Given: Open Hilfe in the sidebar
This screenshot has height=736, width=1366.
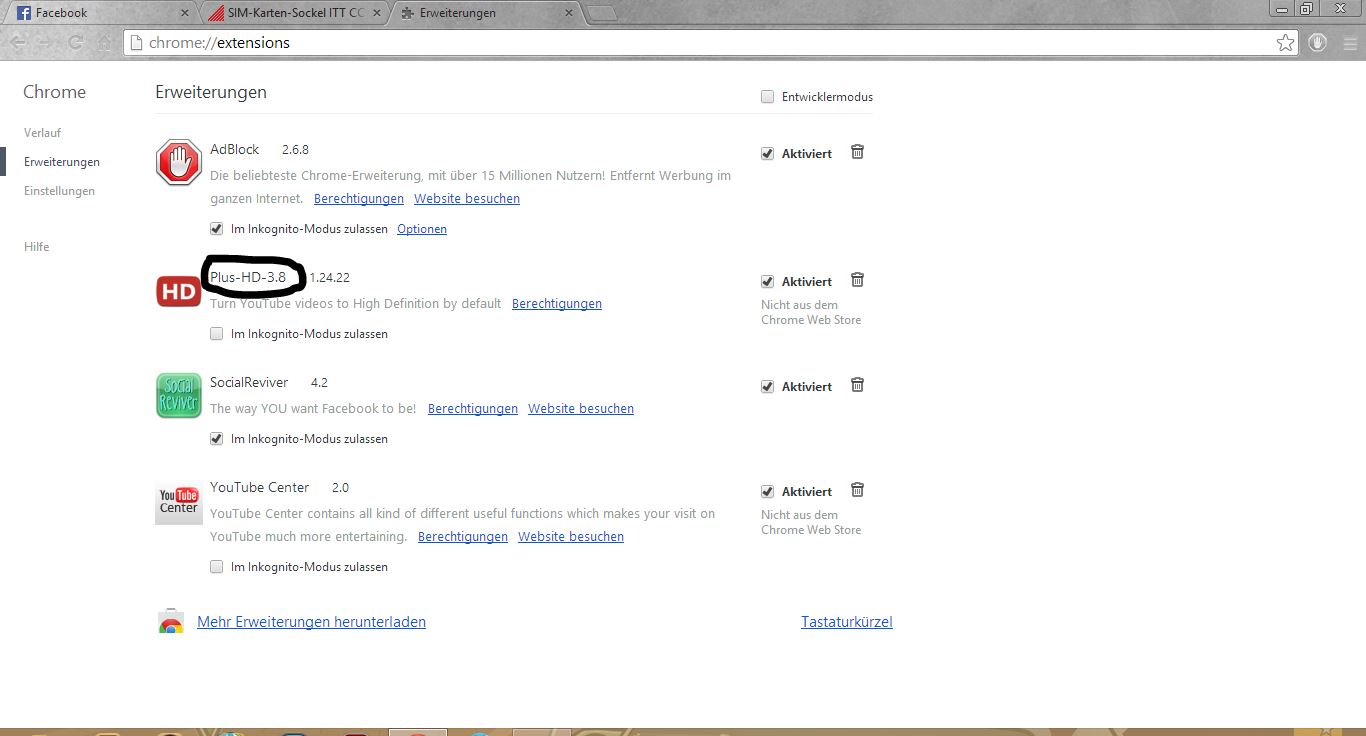Looking at the screenshot, I should [x=36, y=247].
